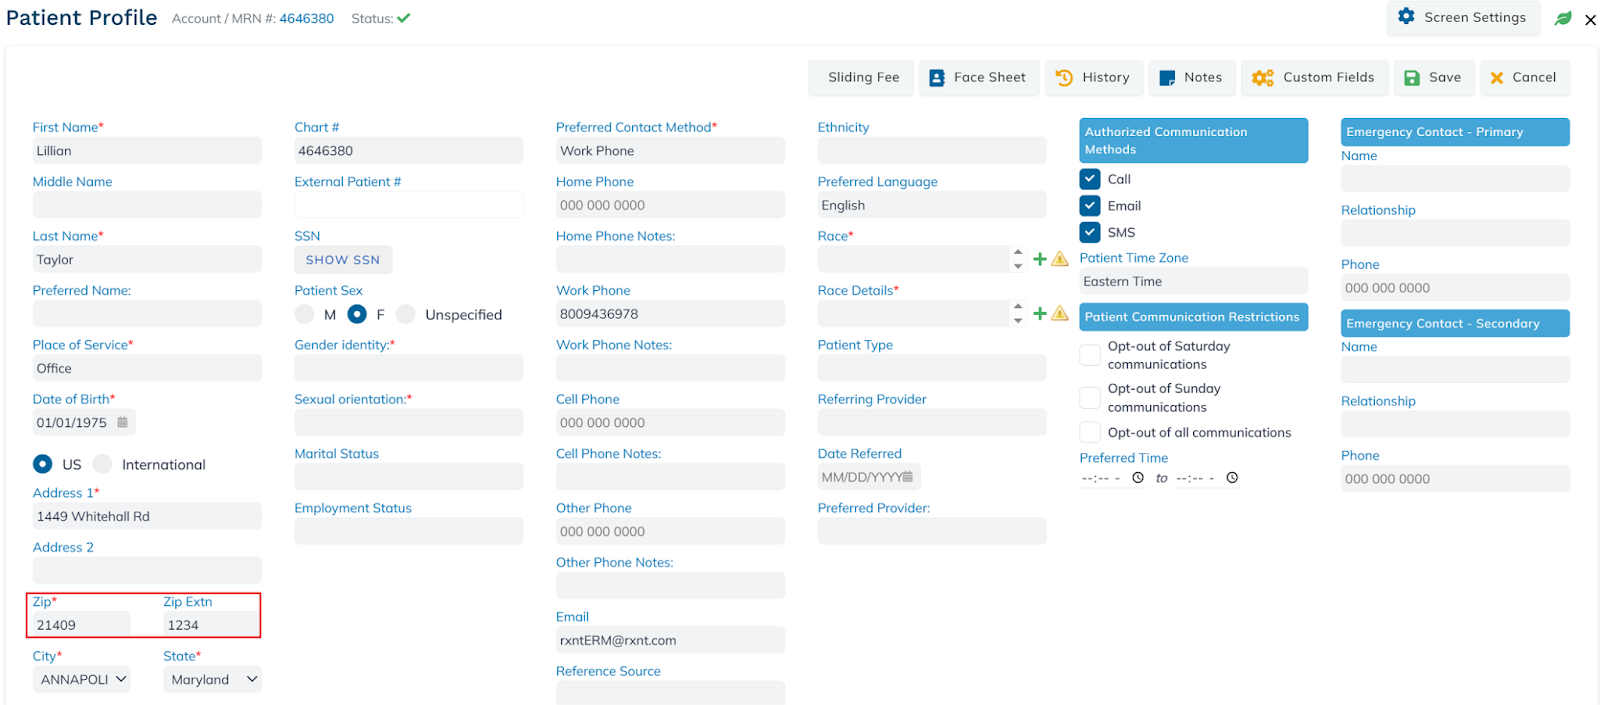Open the City dropdown
1600x705 pixels.
[82, 679]
